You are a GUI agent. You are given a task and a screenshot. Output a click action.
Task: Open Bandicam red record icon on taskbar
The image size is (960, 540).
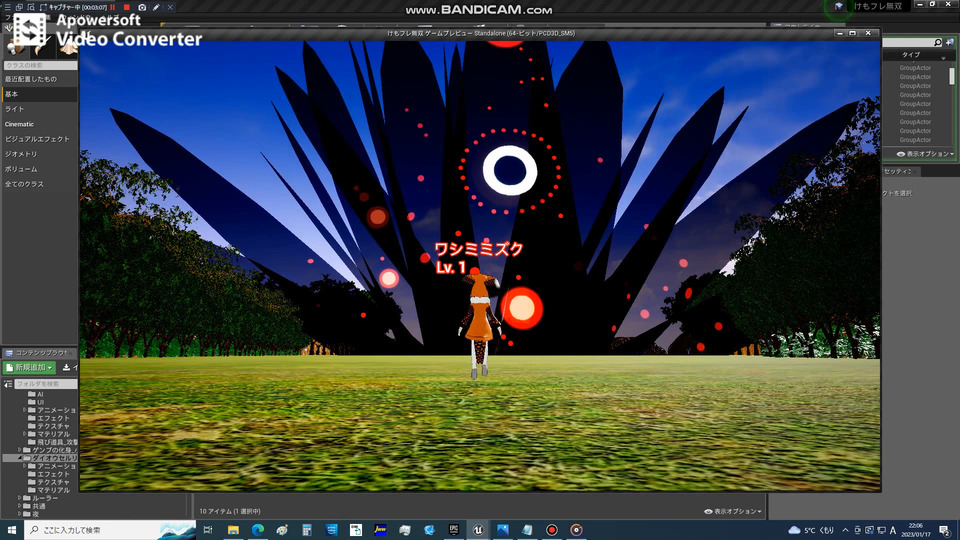coord(552,530)
